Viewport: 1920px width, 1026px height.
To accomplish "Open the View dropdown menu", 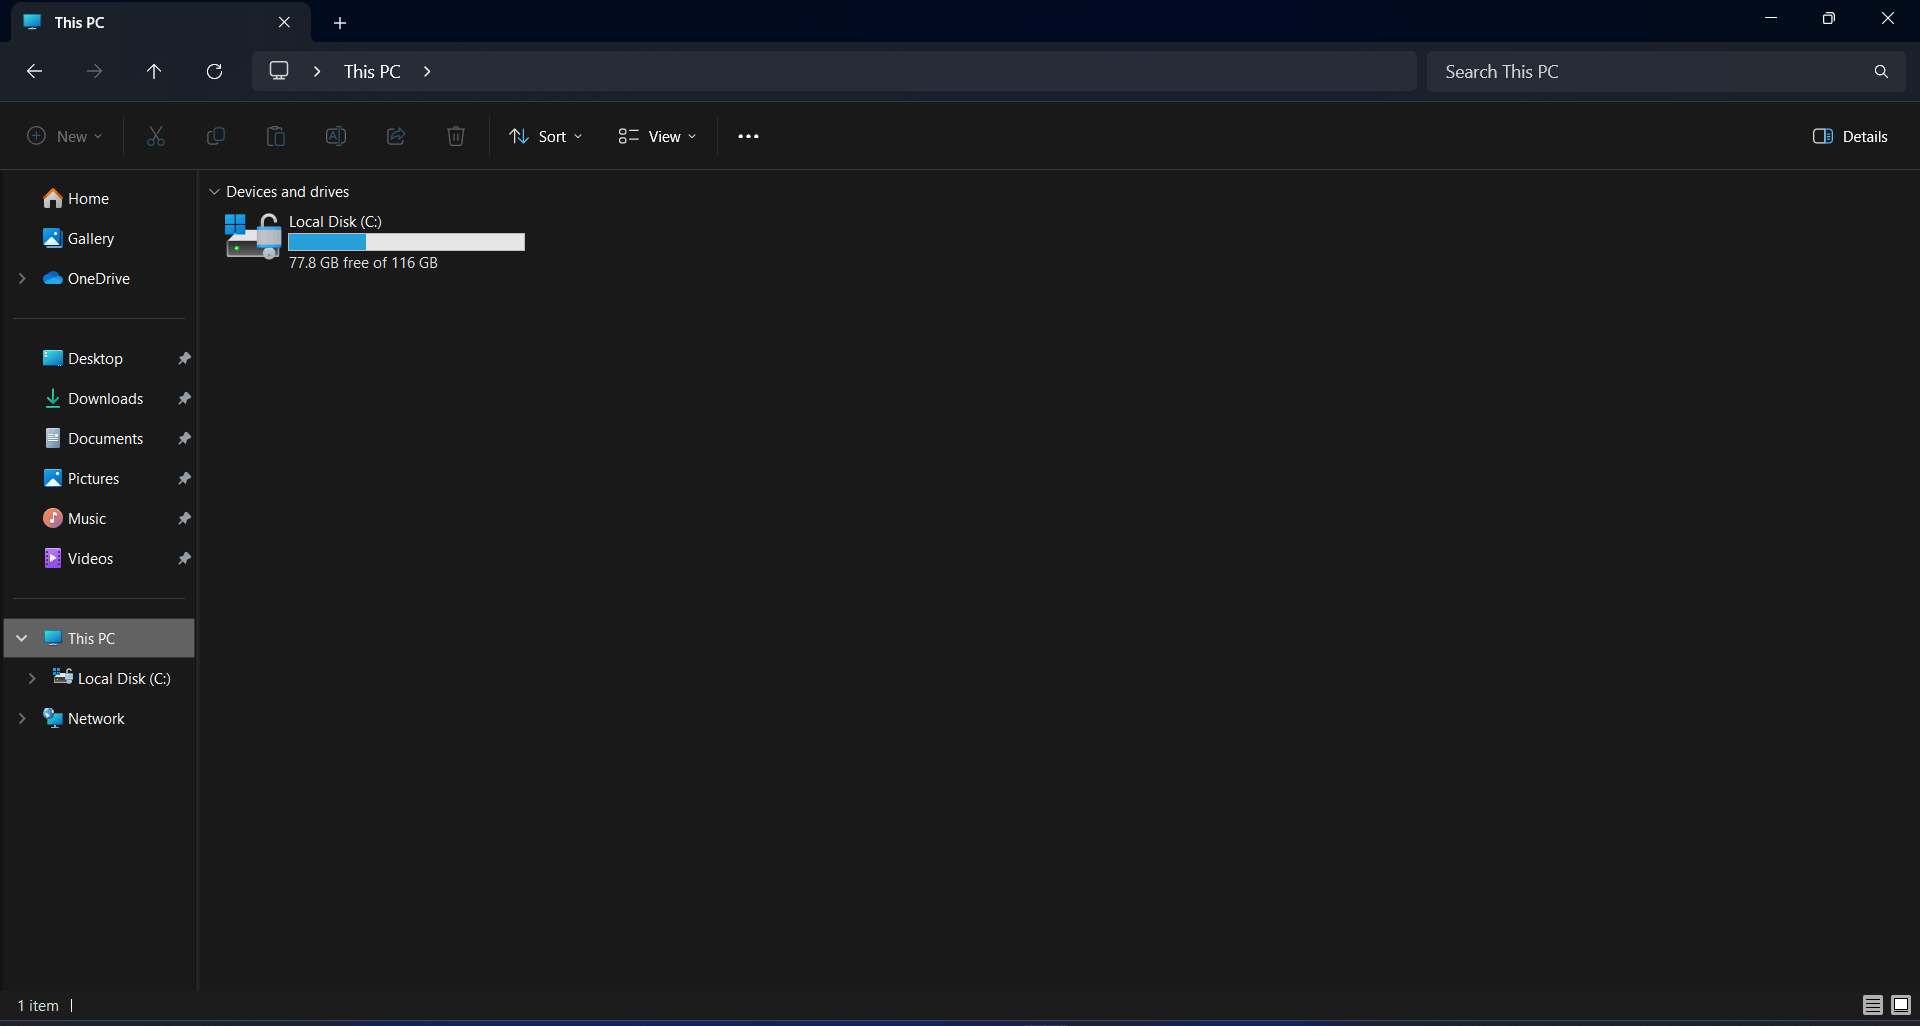I will click(657, 136).
